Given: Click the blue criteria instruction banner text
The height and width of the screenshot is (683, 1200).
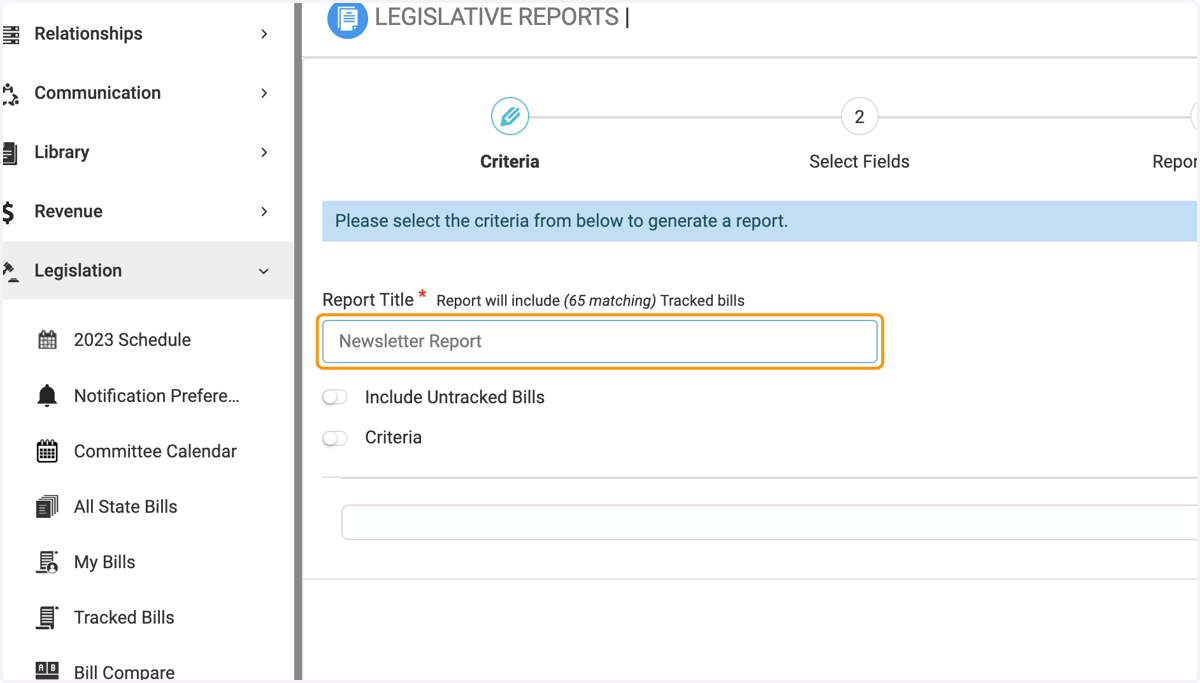Looking at the screenshot, I should tap(561, 221).
